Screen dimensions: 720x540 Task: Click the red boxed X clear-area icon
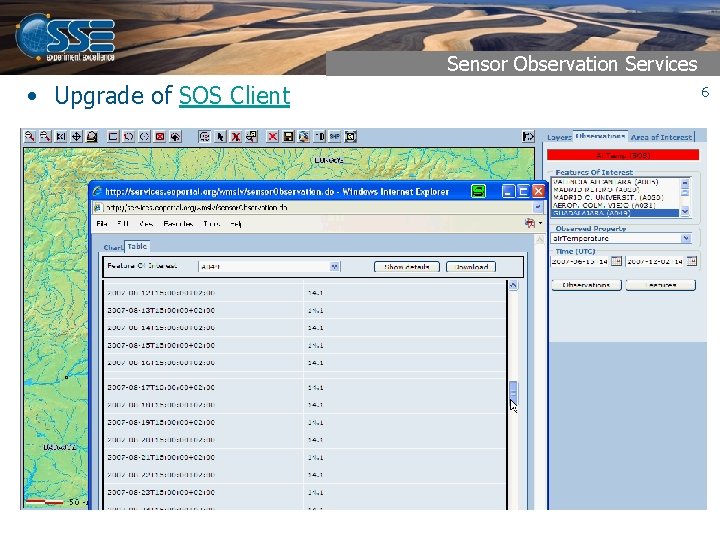(160, 136)
